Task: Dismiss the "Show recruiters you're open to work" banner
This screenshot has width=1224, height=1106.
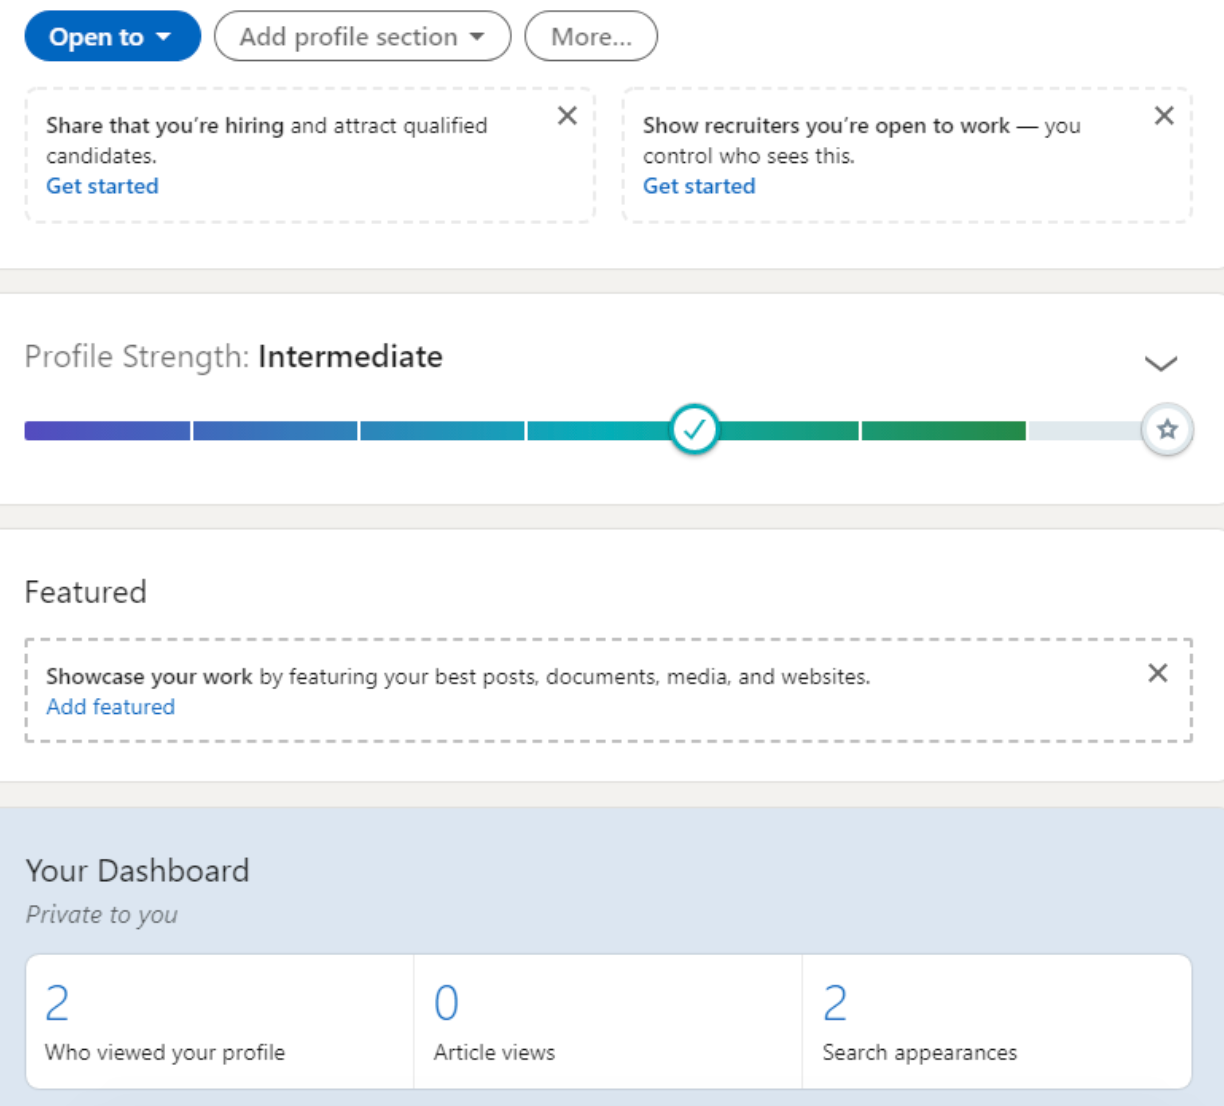Action: (1164, 116)
